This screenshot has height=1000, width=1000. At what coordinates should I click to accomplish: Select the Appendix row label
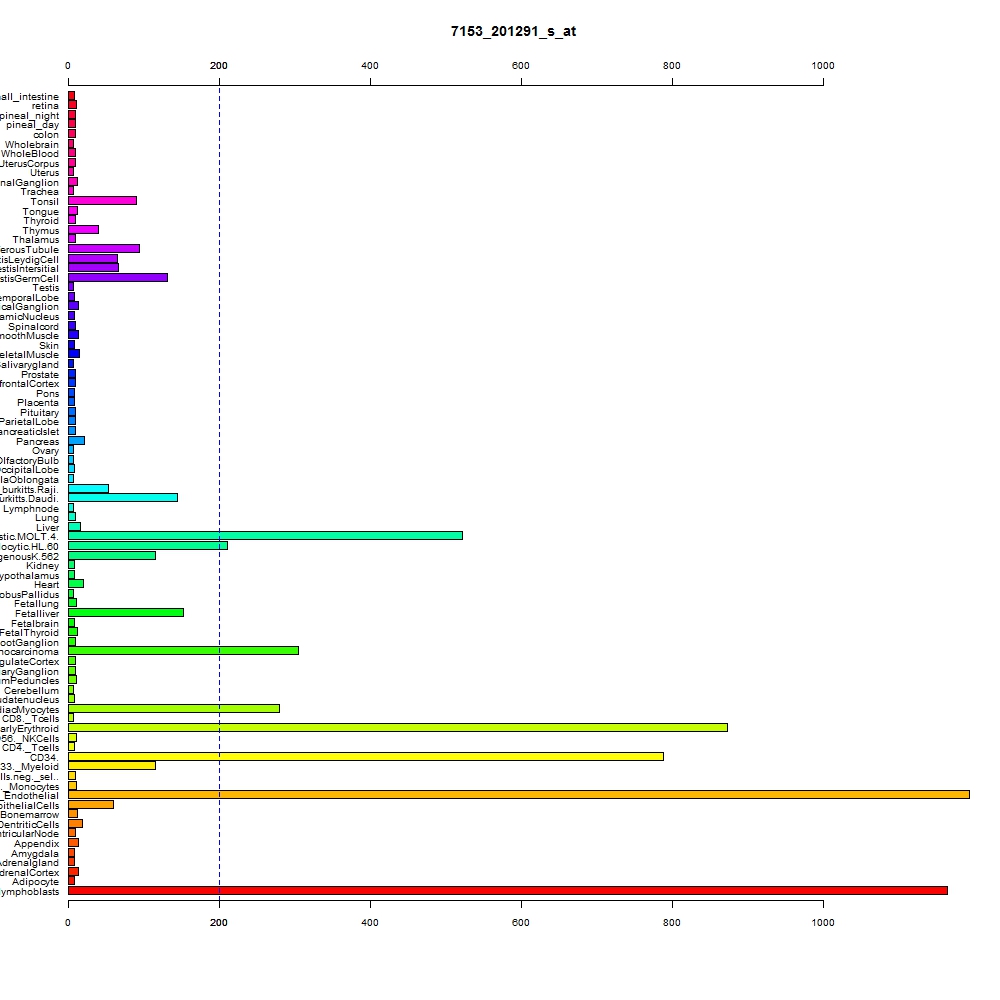36,844
